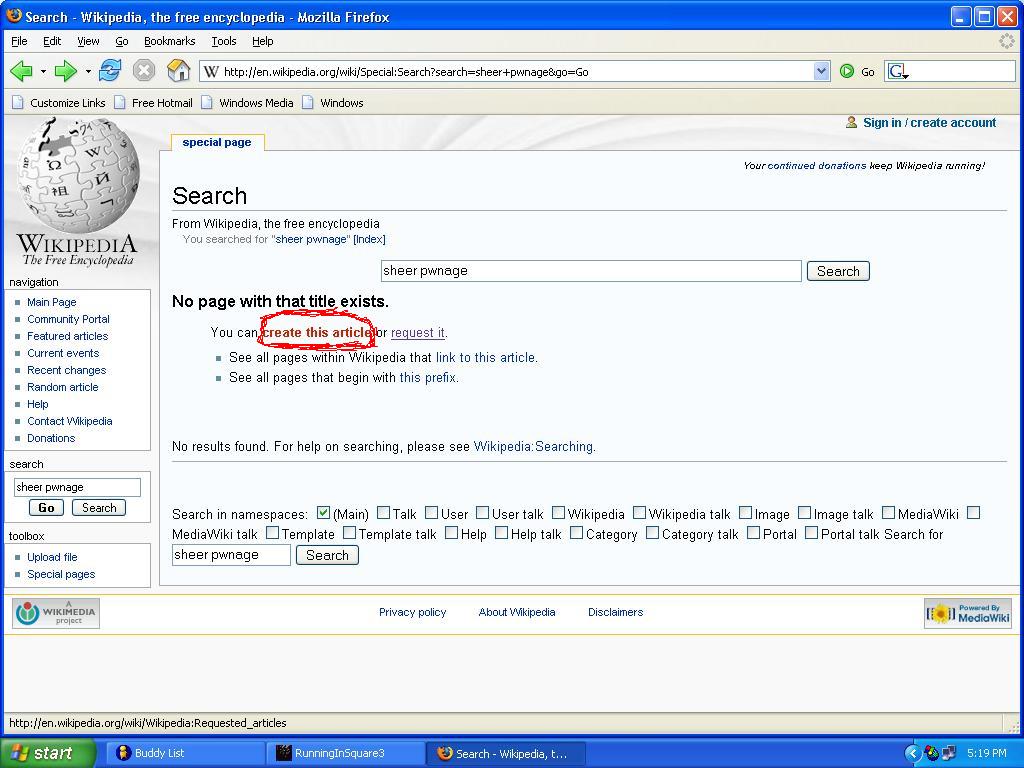Open the address bar history dropdown

(x=822, y=71)
